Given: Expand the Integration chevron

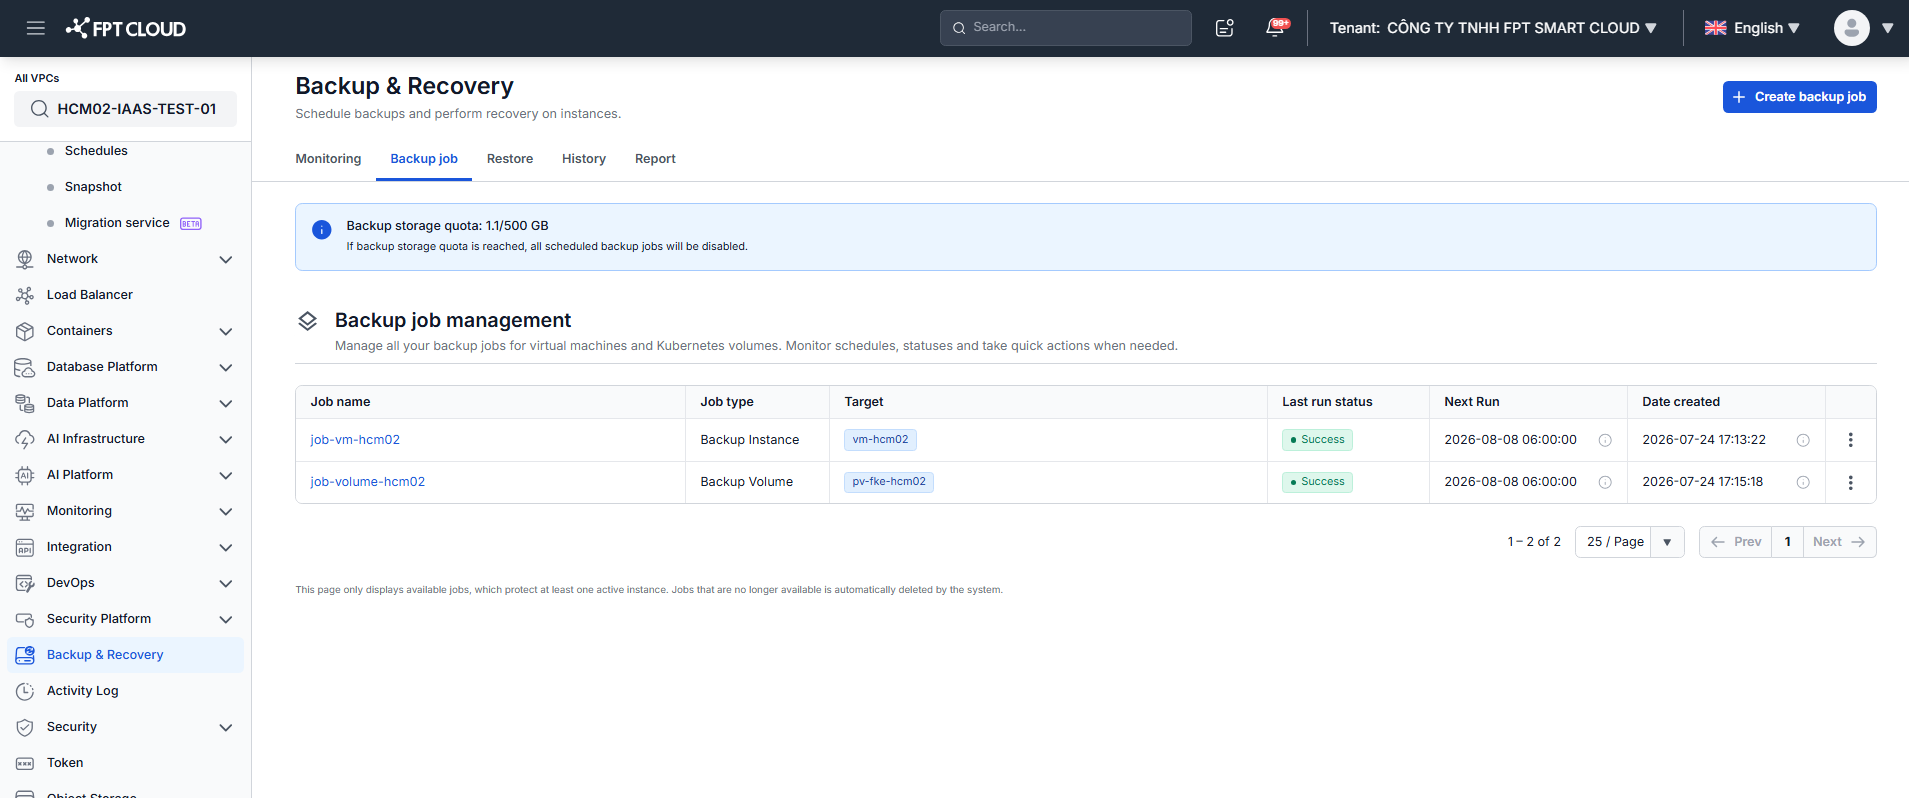Looking at the screenshot, I should coord(226,547).
